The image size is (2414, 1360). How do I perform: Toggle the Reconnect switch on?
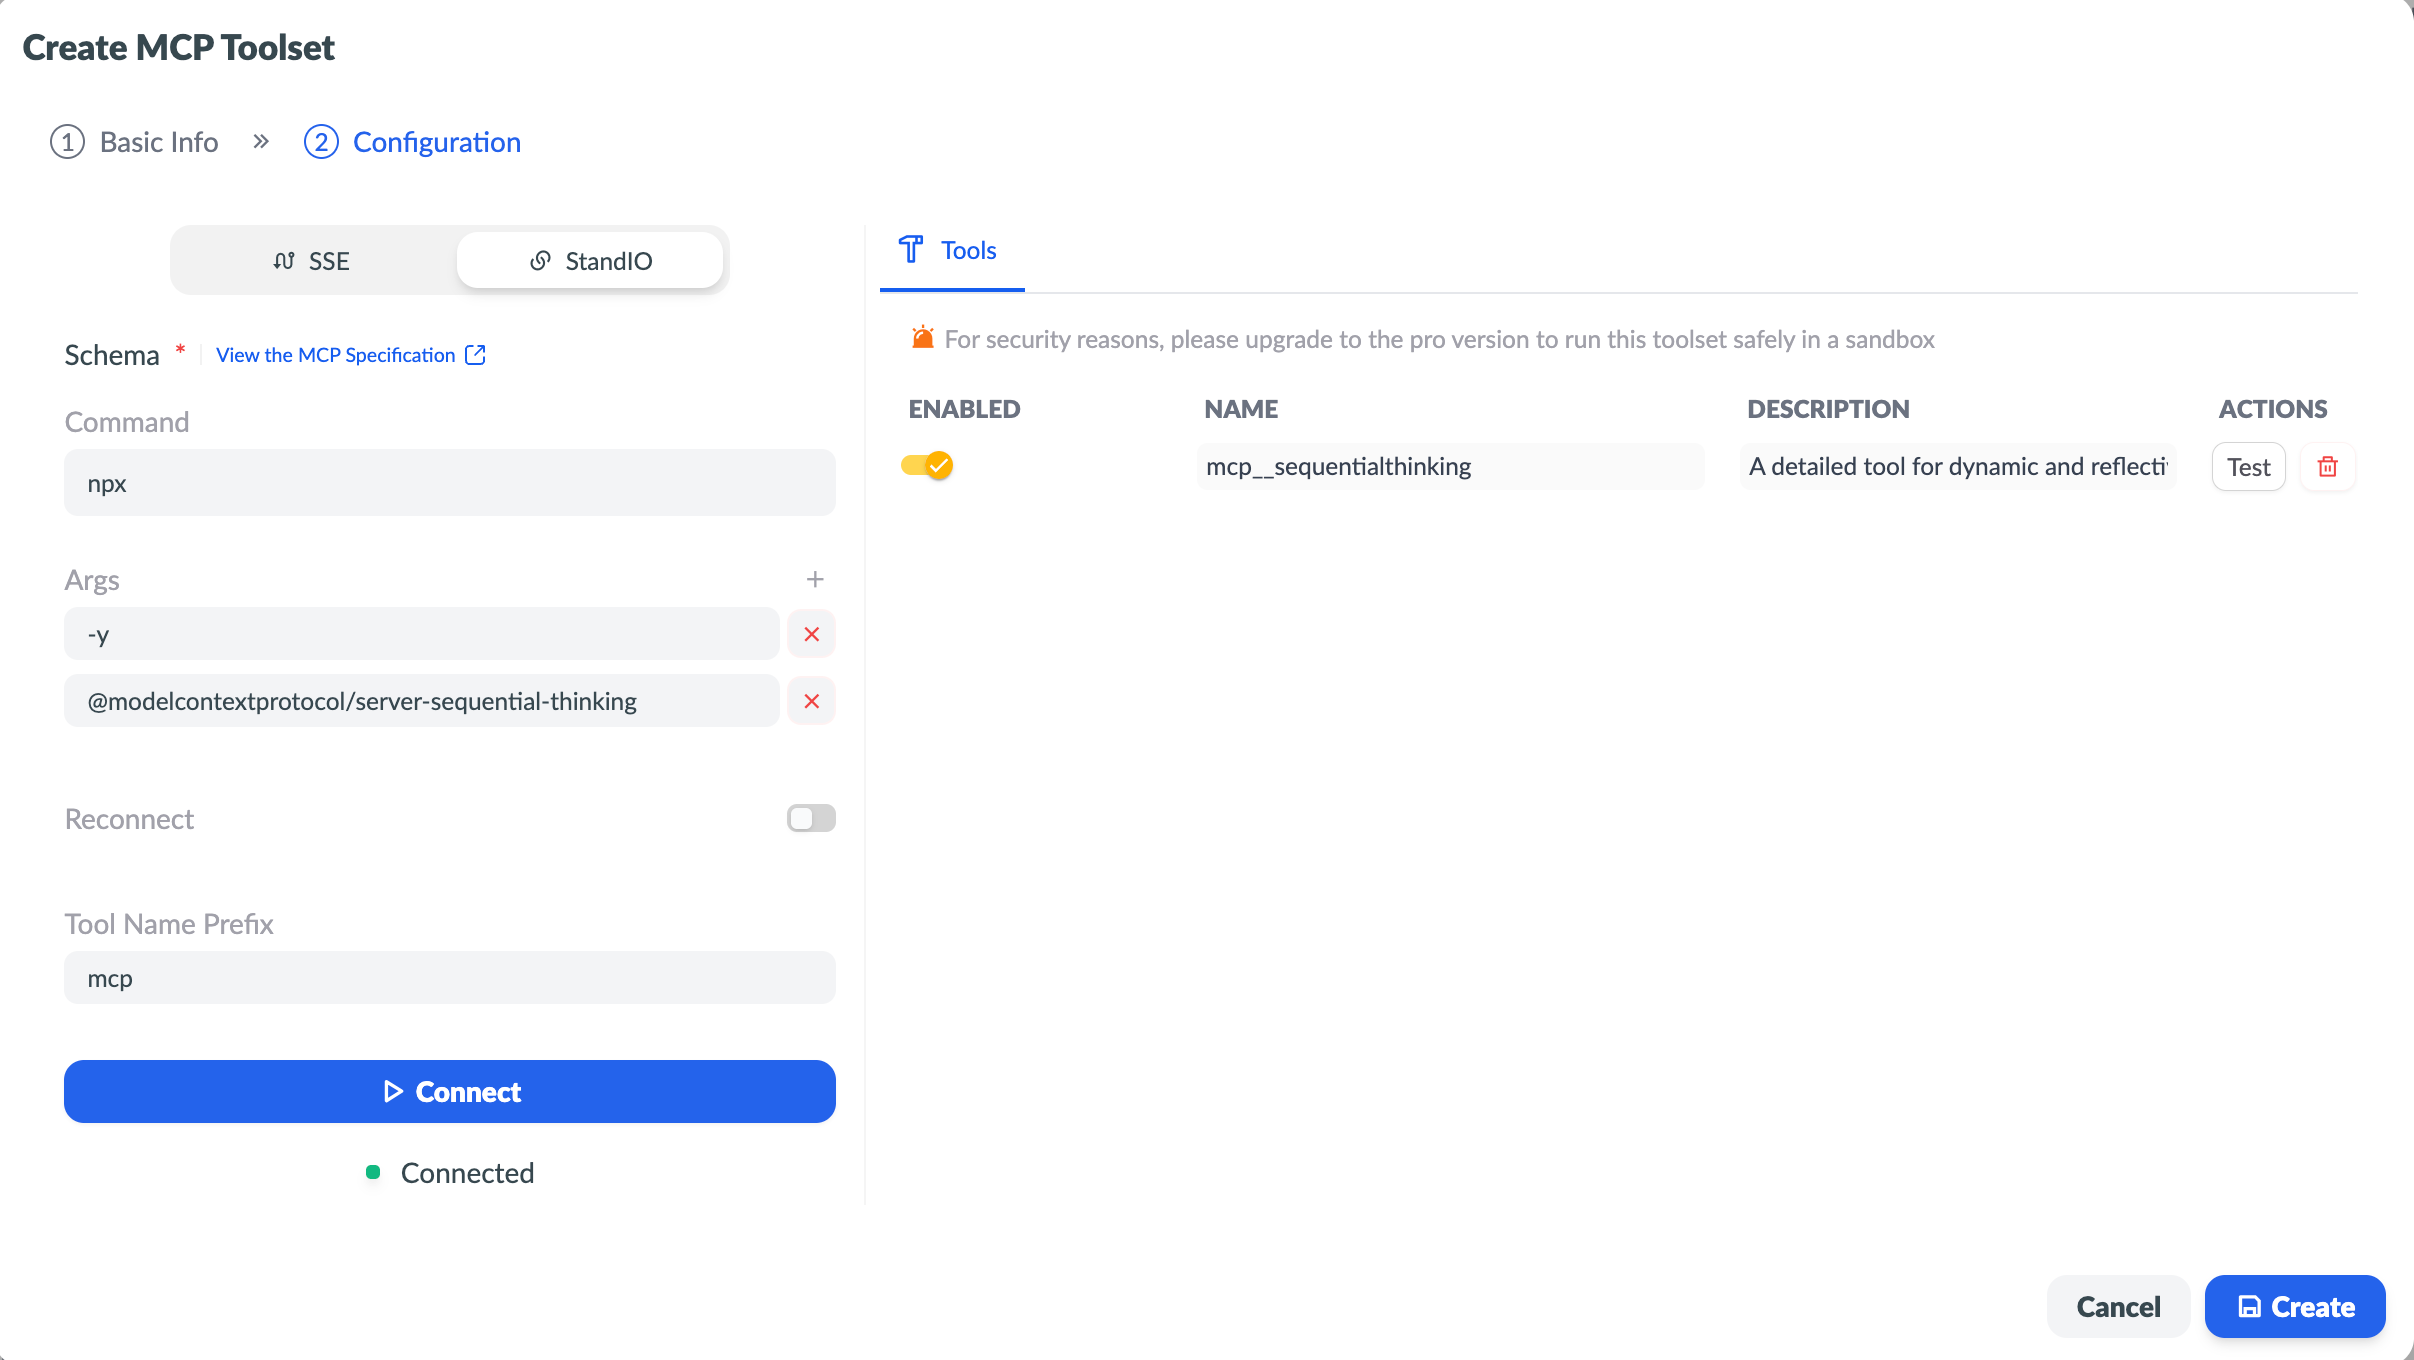(811, 818)
